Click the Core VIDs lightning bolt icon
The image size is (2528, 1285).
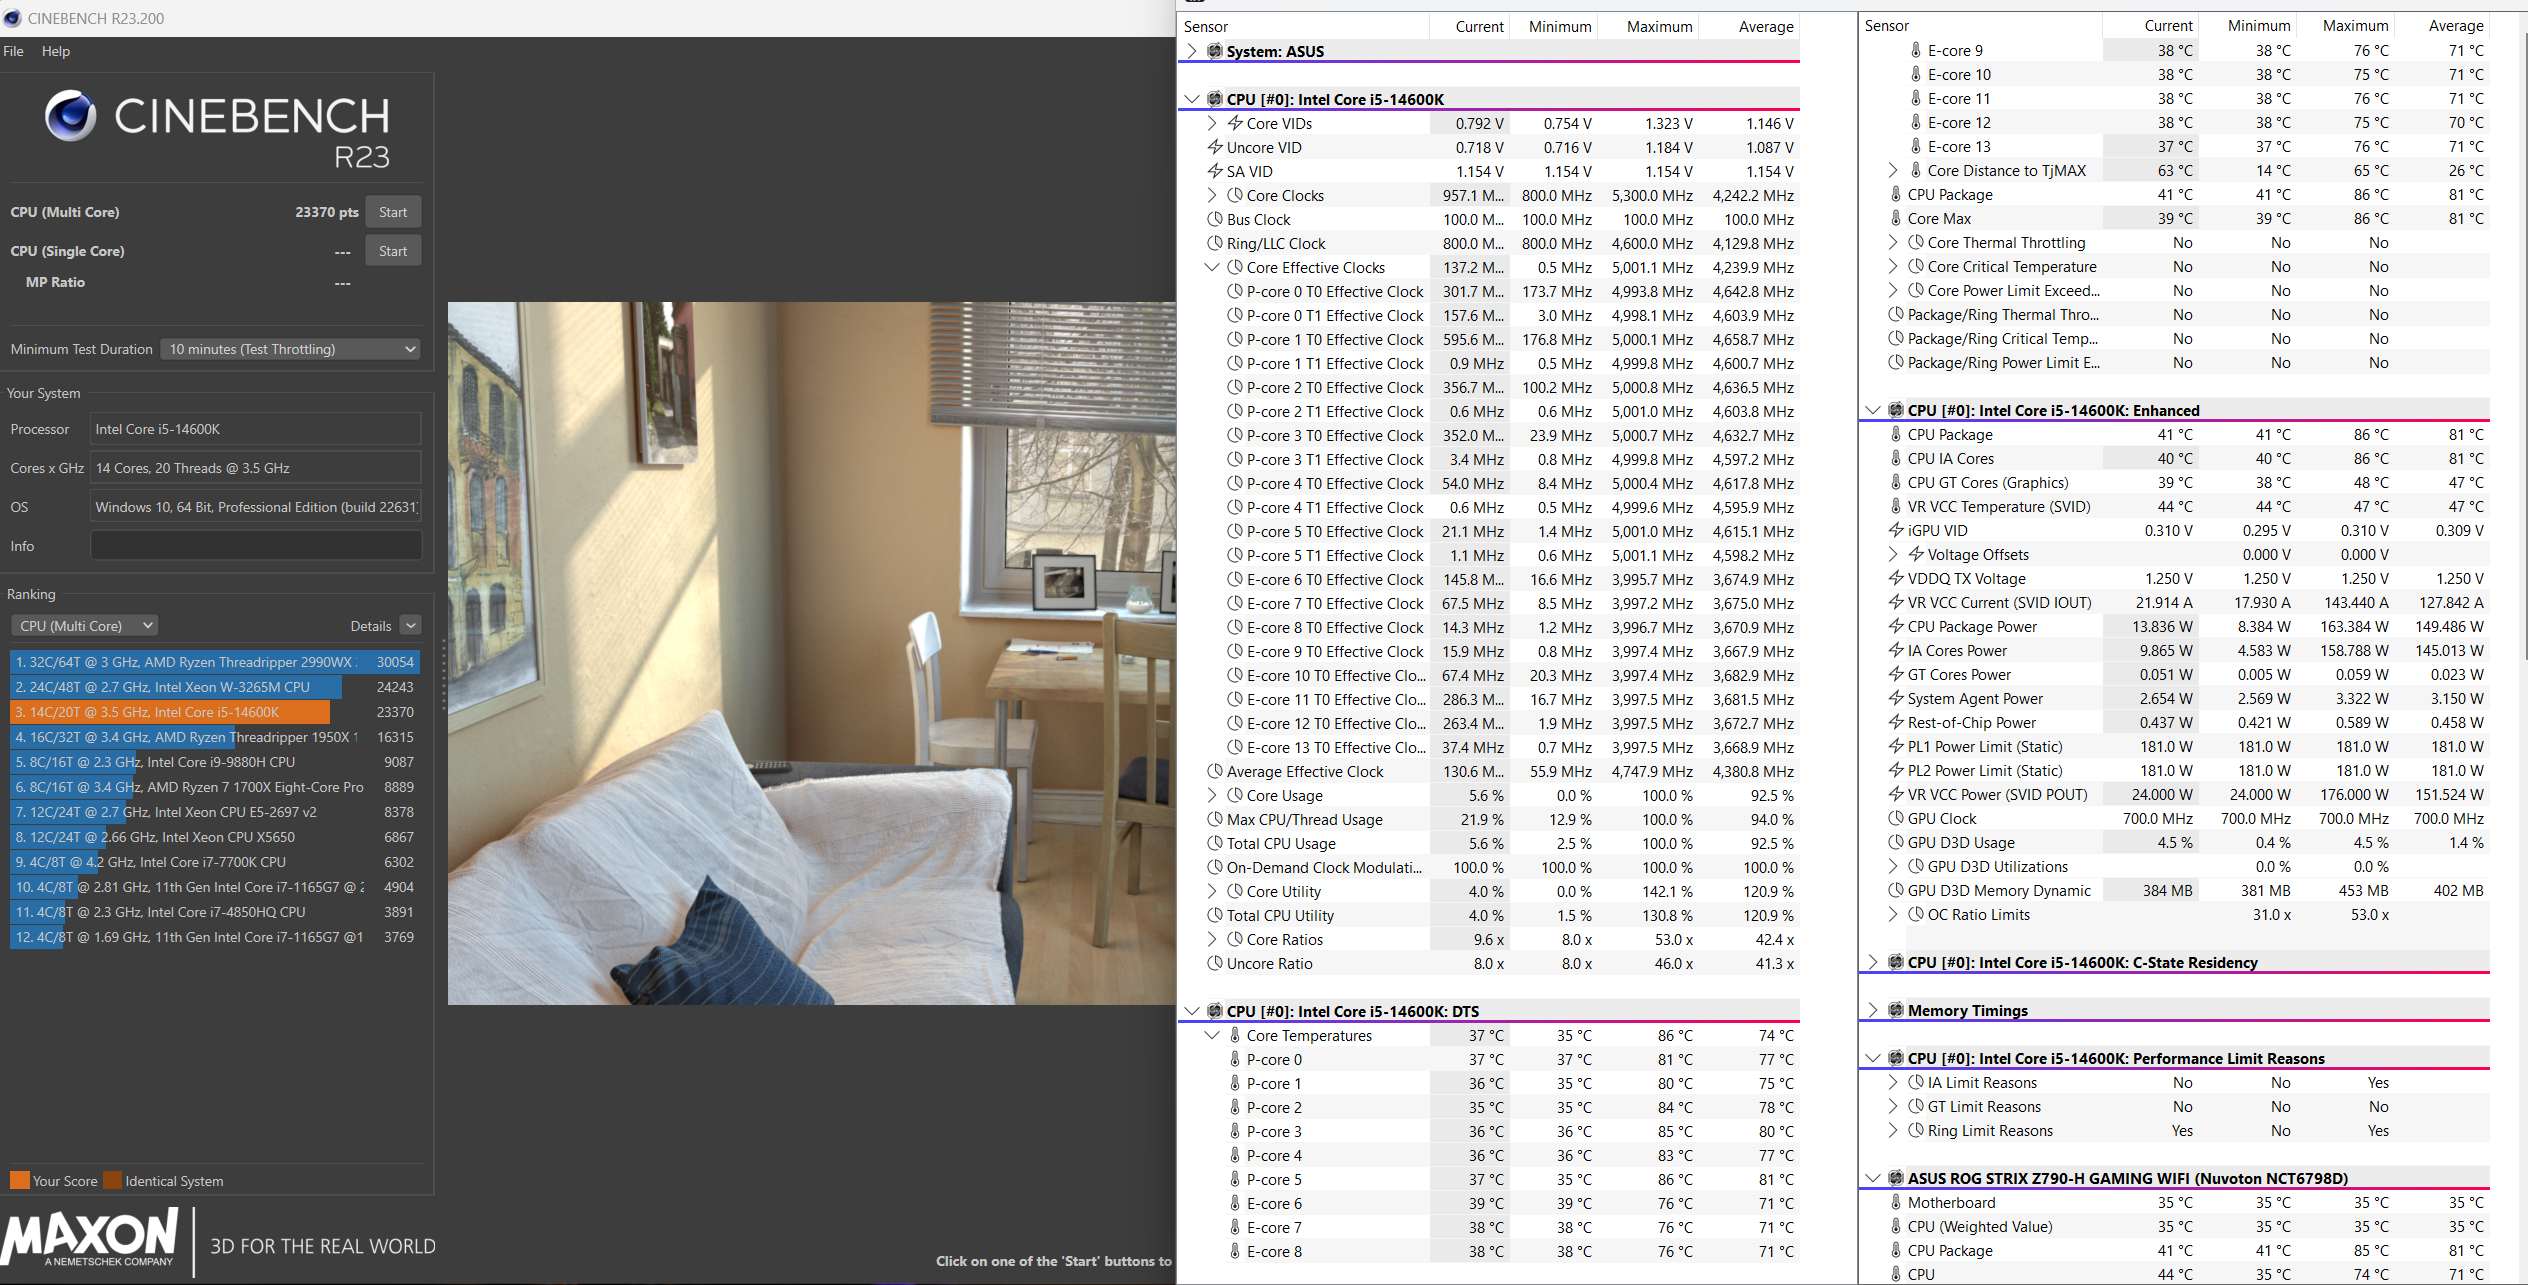tap(1235, 123)
